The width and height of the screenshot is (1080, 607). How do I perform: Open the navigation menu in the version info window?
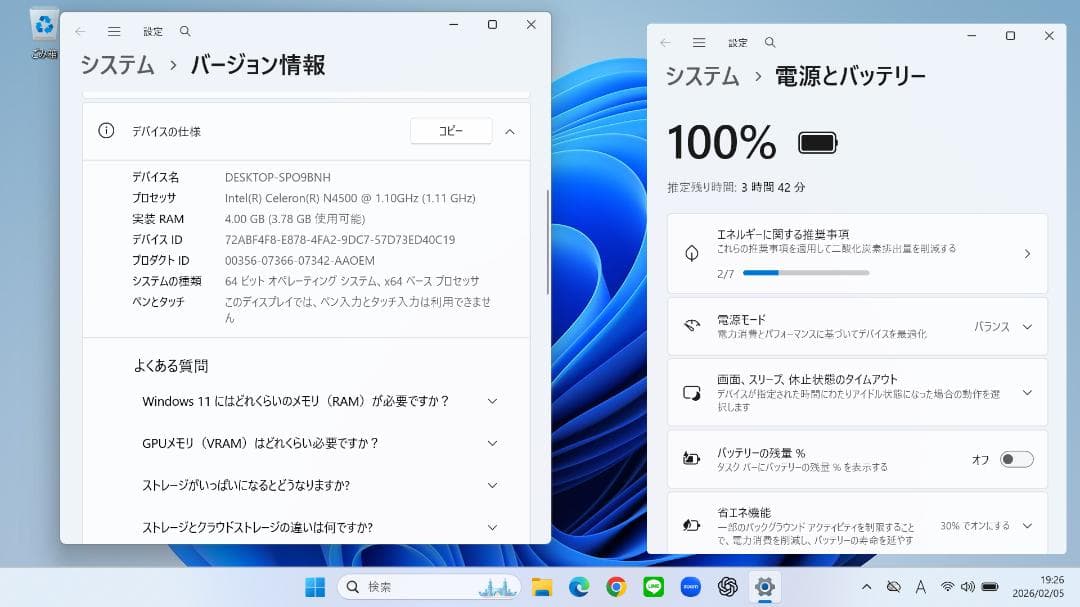(x=114, y=25)
